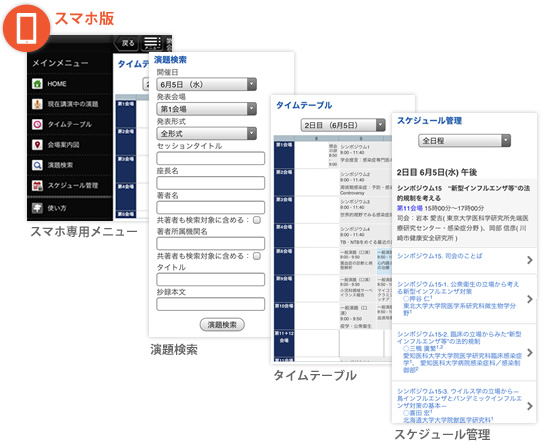Open シンポジウム15-3 ウイルス学の立場 entry

click(464, 403)
